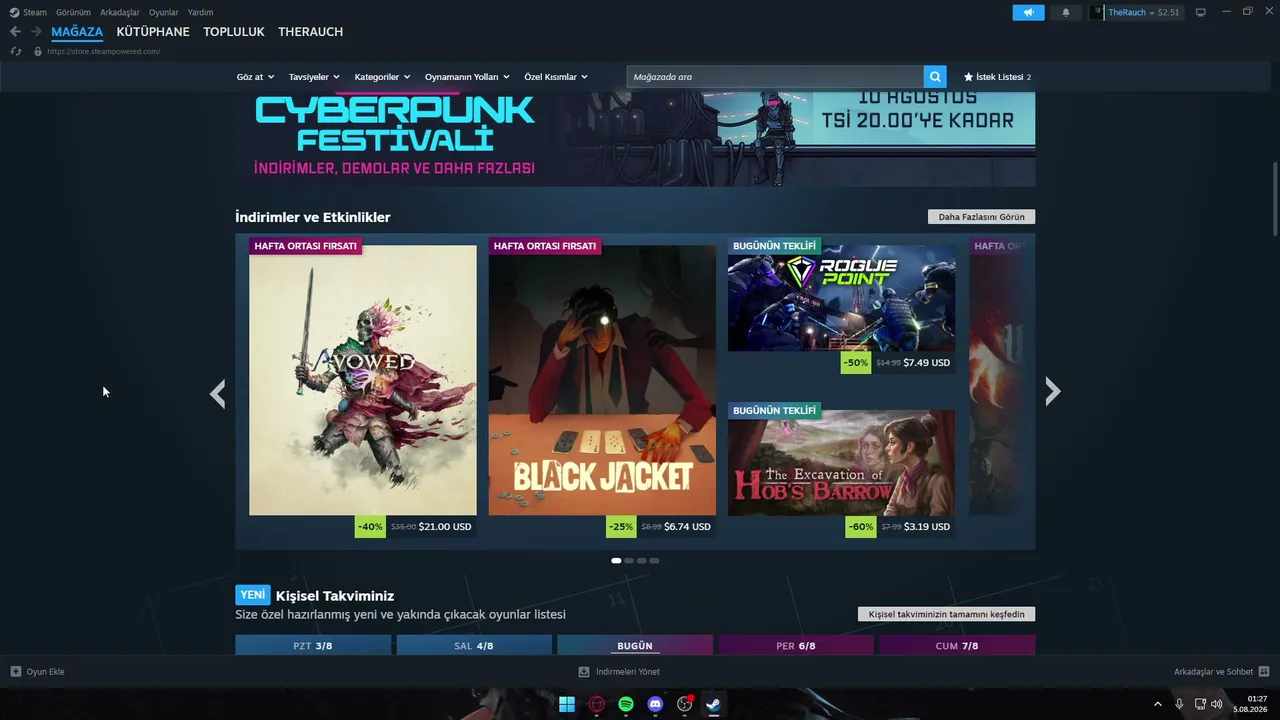Click the Steam taskbar icon
1280x720 pixels.
[x=714, y=704]
